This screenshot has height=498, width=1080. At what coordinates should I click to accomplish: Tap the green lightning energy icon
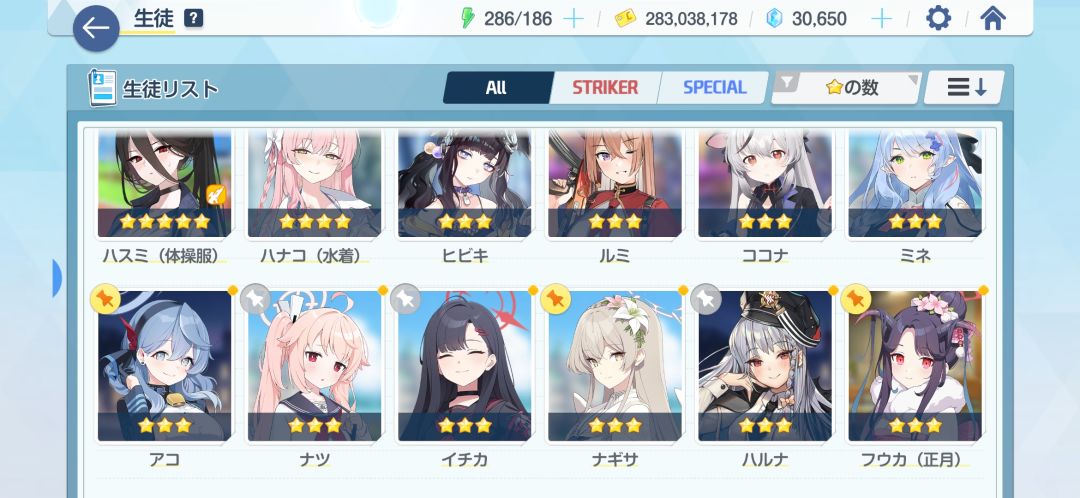tap(468, 19)
